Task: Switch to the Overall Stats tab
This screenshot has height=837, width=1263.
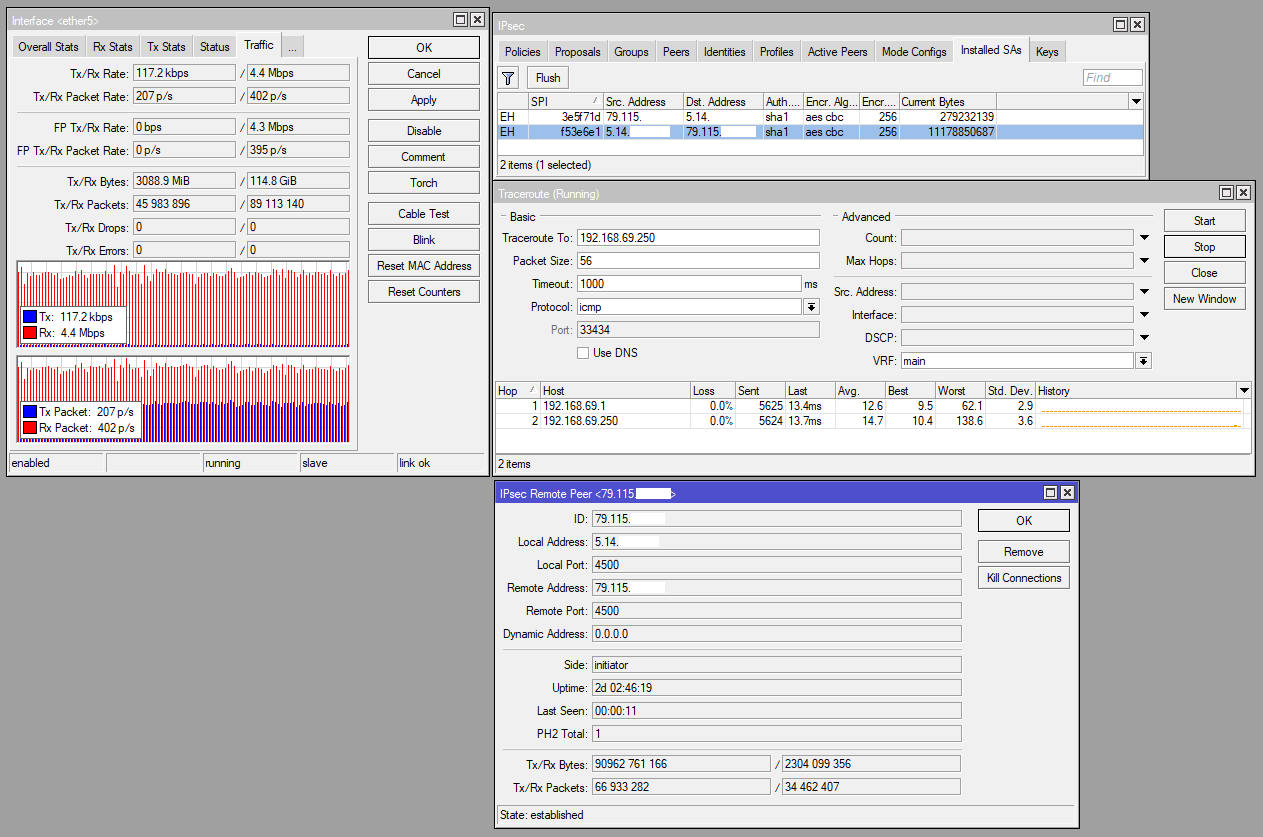Action: tap(48, 47)
